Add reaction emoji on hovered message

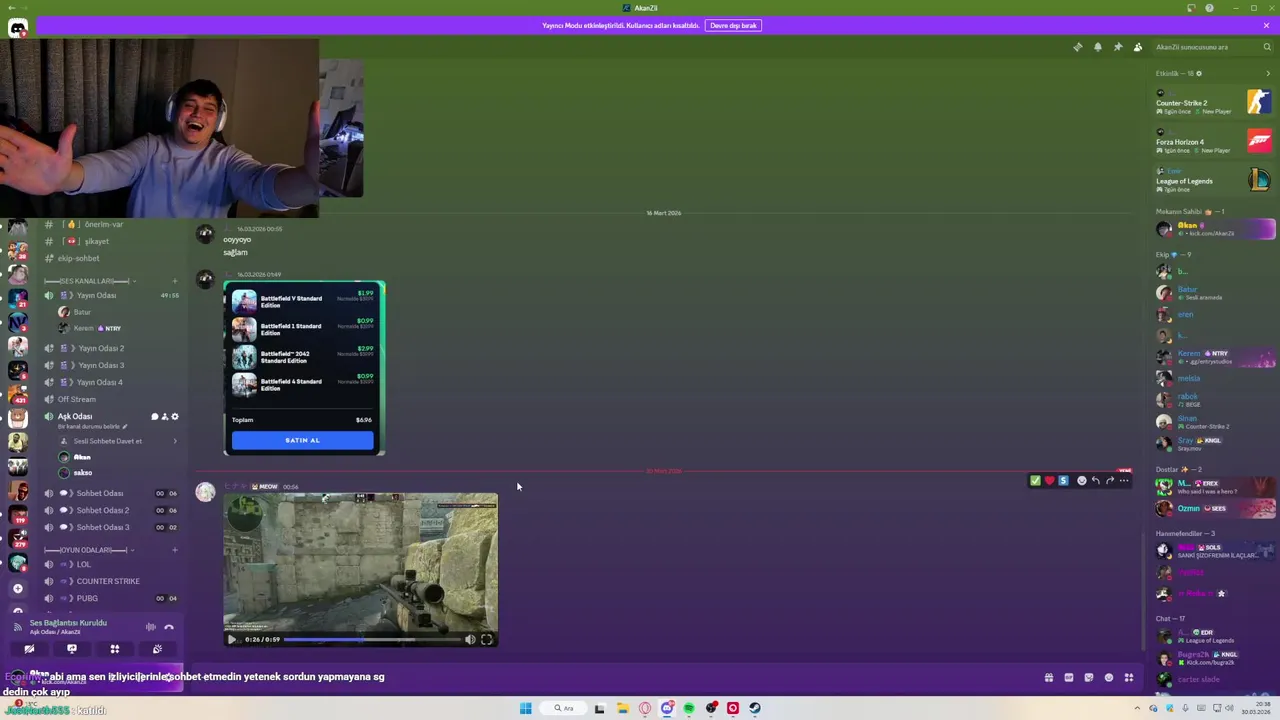coord(1082,481)
